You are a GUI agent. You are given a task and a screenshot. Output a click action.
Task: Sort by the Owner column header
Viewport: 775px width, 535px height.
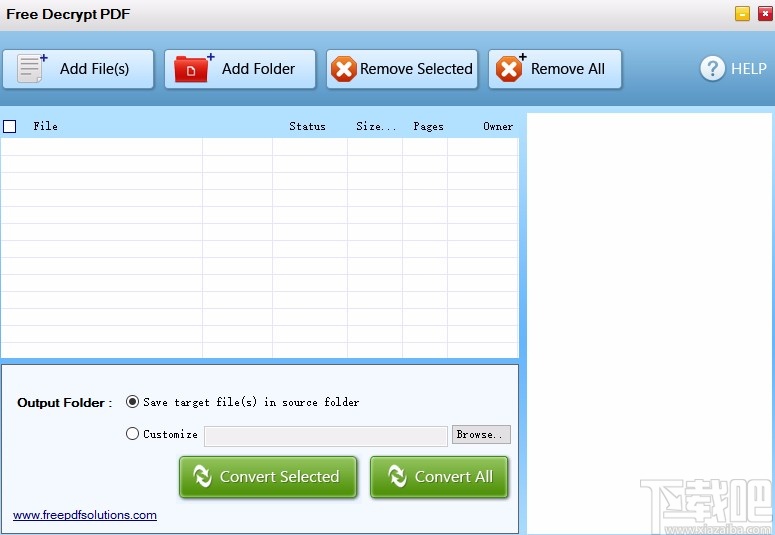498,126
